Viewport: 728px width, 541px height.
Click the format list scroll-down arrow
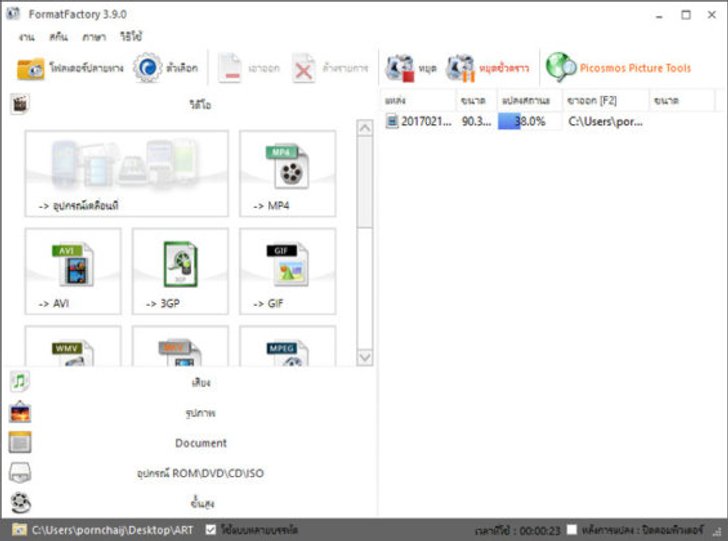click(365, 358)
